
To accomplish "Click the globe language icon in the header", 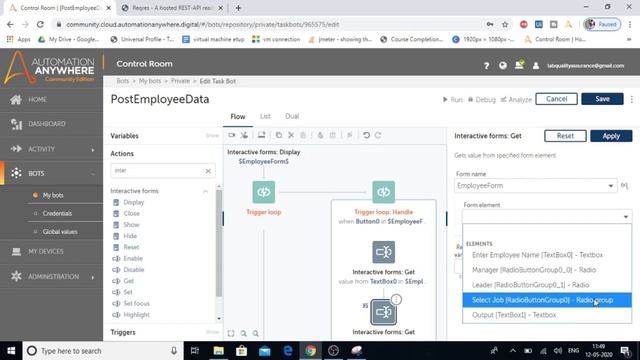I will pos(502,65).
